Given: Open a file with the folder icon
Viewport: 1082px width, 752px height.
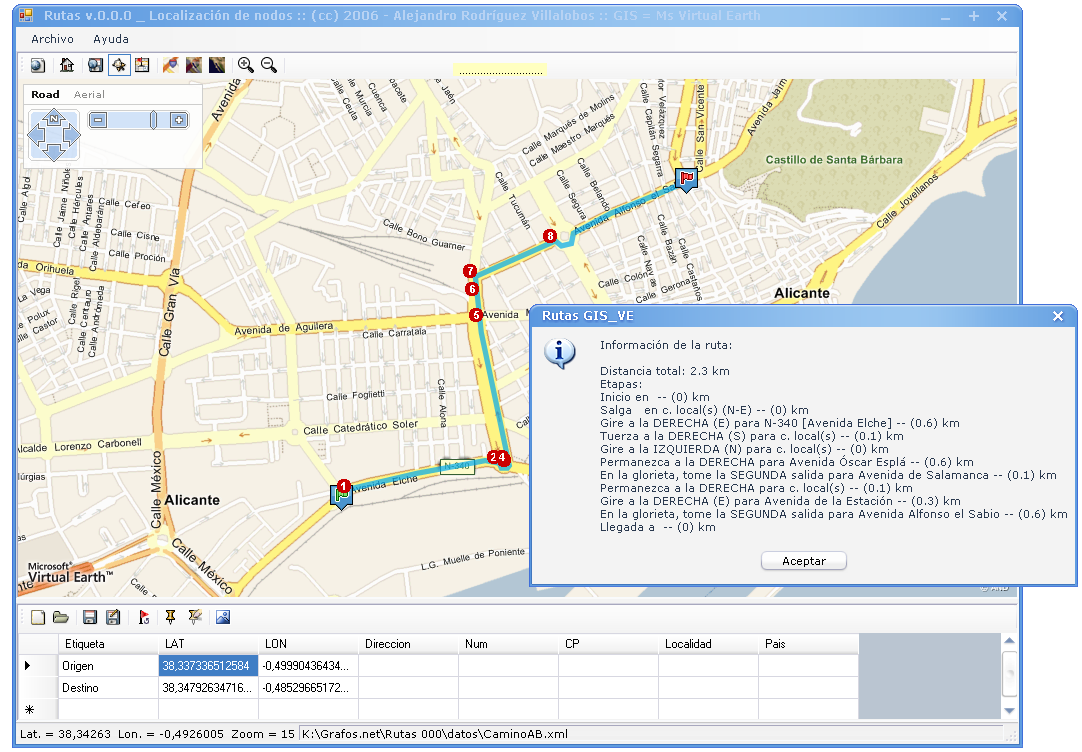Looking at the screenshot, I should [60, 618].
